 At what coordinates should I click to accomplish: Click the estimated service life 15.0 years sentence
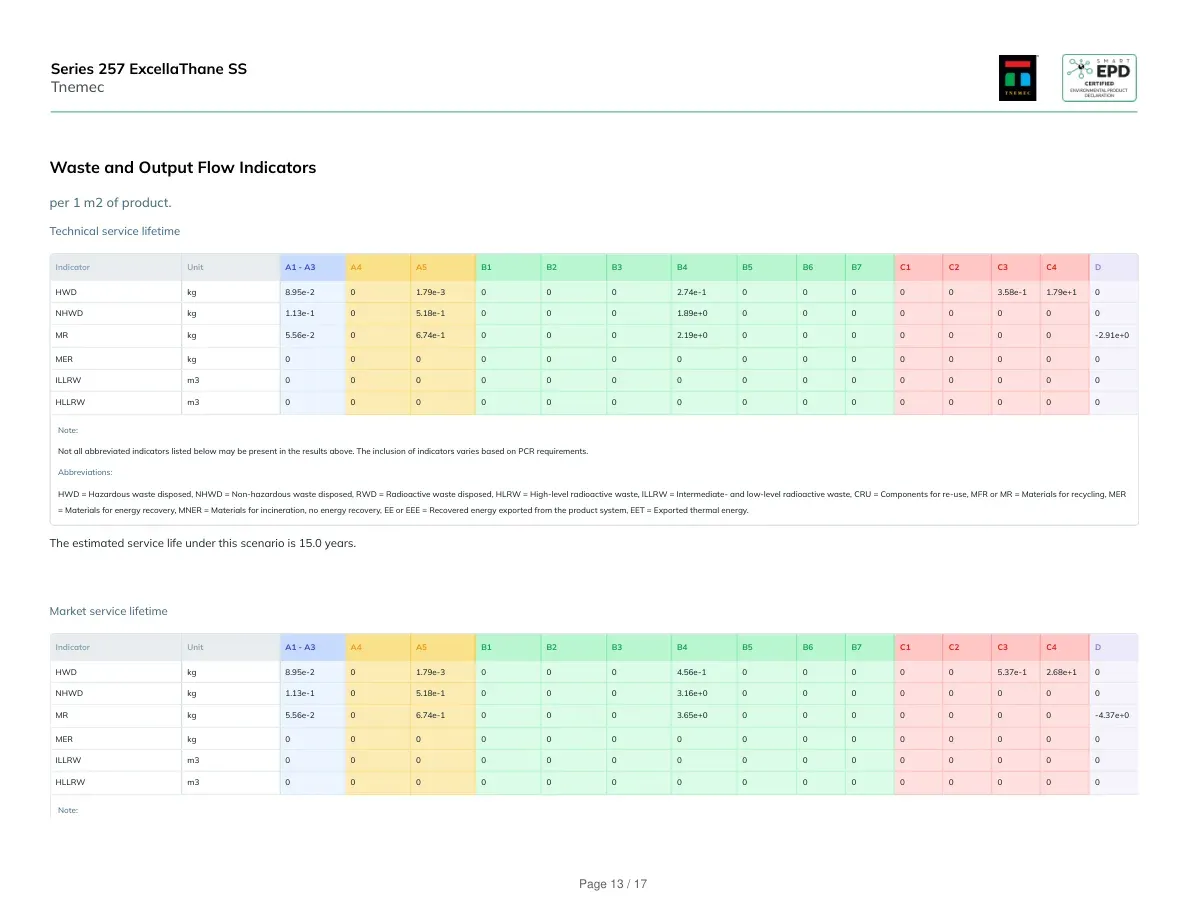tap(202, 543)
